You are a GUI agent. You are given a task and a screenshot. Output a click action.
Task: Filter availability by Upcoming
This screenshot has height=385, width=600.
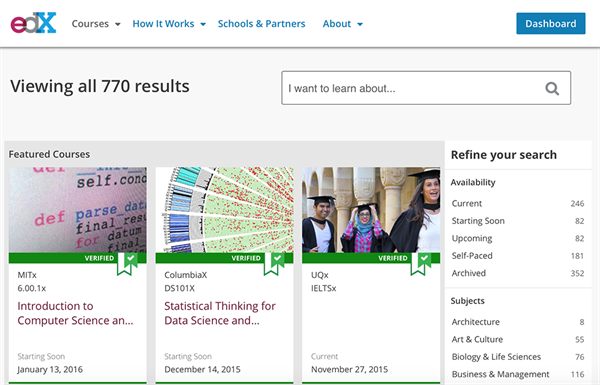(x=518, y=238)
